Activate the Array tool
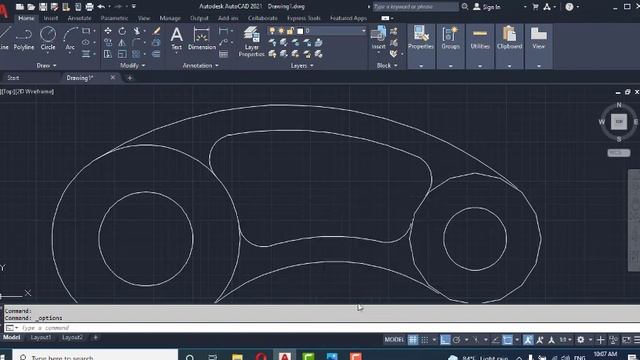 coord(136,54)
